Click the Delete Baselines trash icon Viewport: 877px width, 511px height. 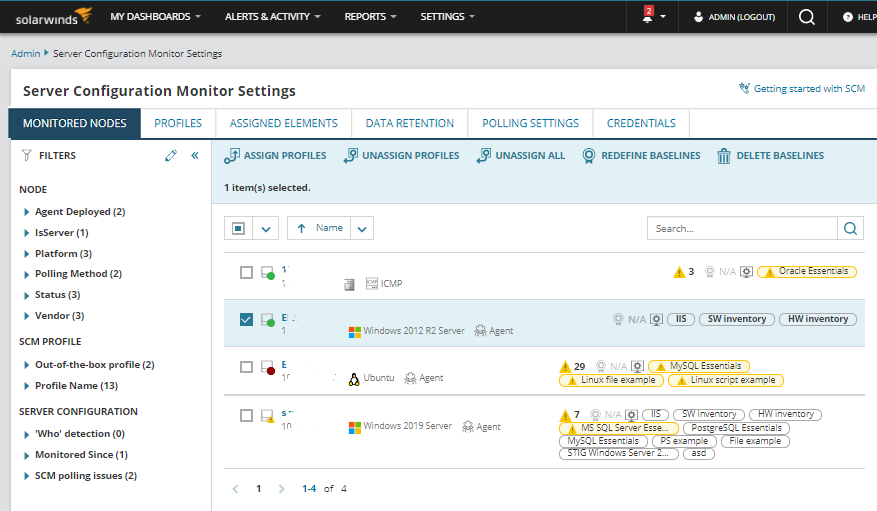click(723, 156)
